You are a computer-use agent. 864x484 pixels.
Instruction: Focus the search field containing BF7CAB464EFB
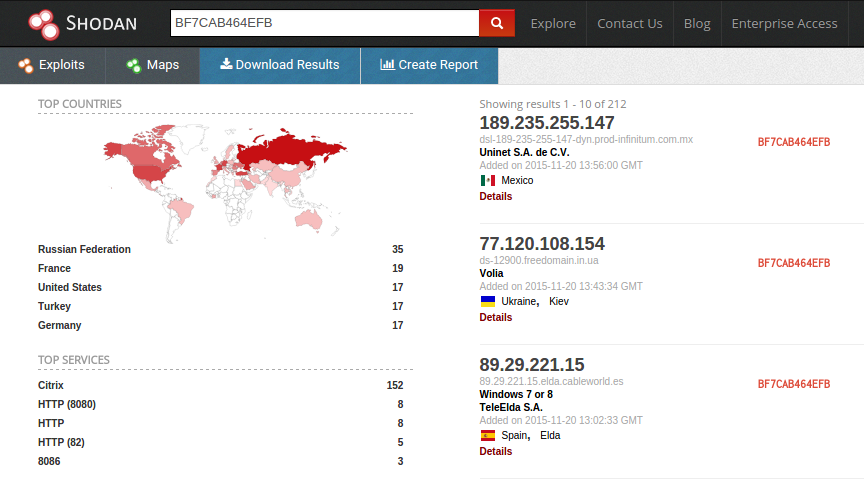coord(325,23)
